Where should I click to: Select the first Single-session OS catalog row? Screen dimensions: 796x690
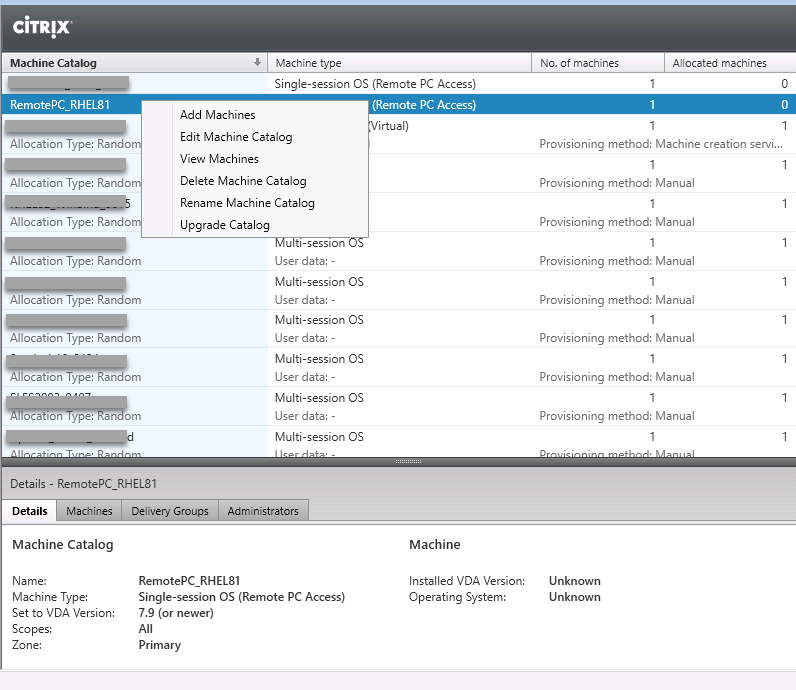pos(400,84)
